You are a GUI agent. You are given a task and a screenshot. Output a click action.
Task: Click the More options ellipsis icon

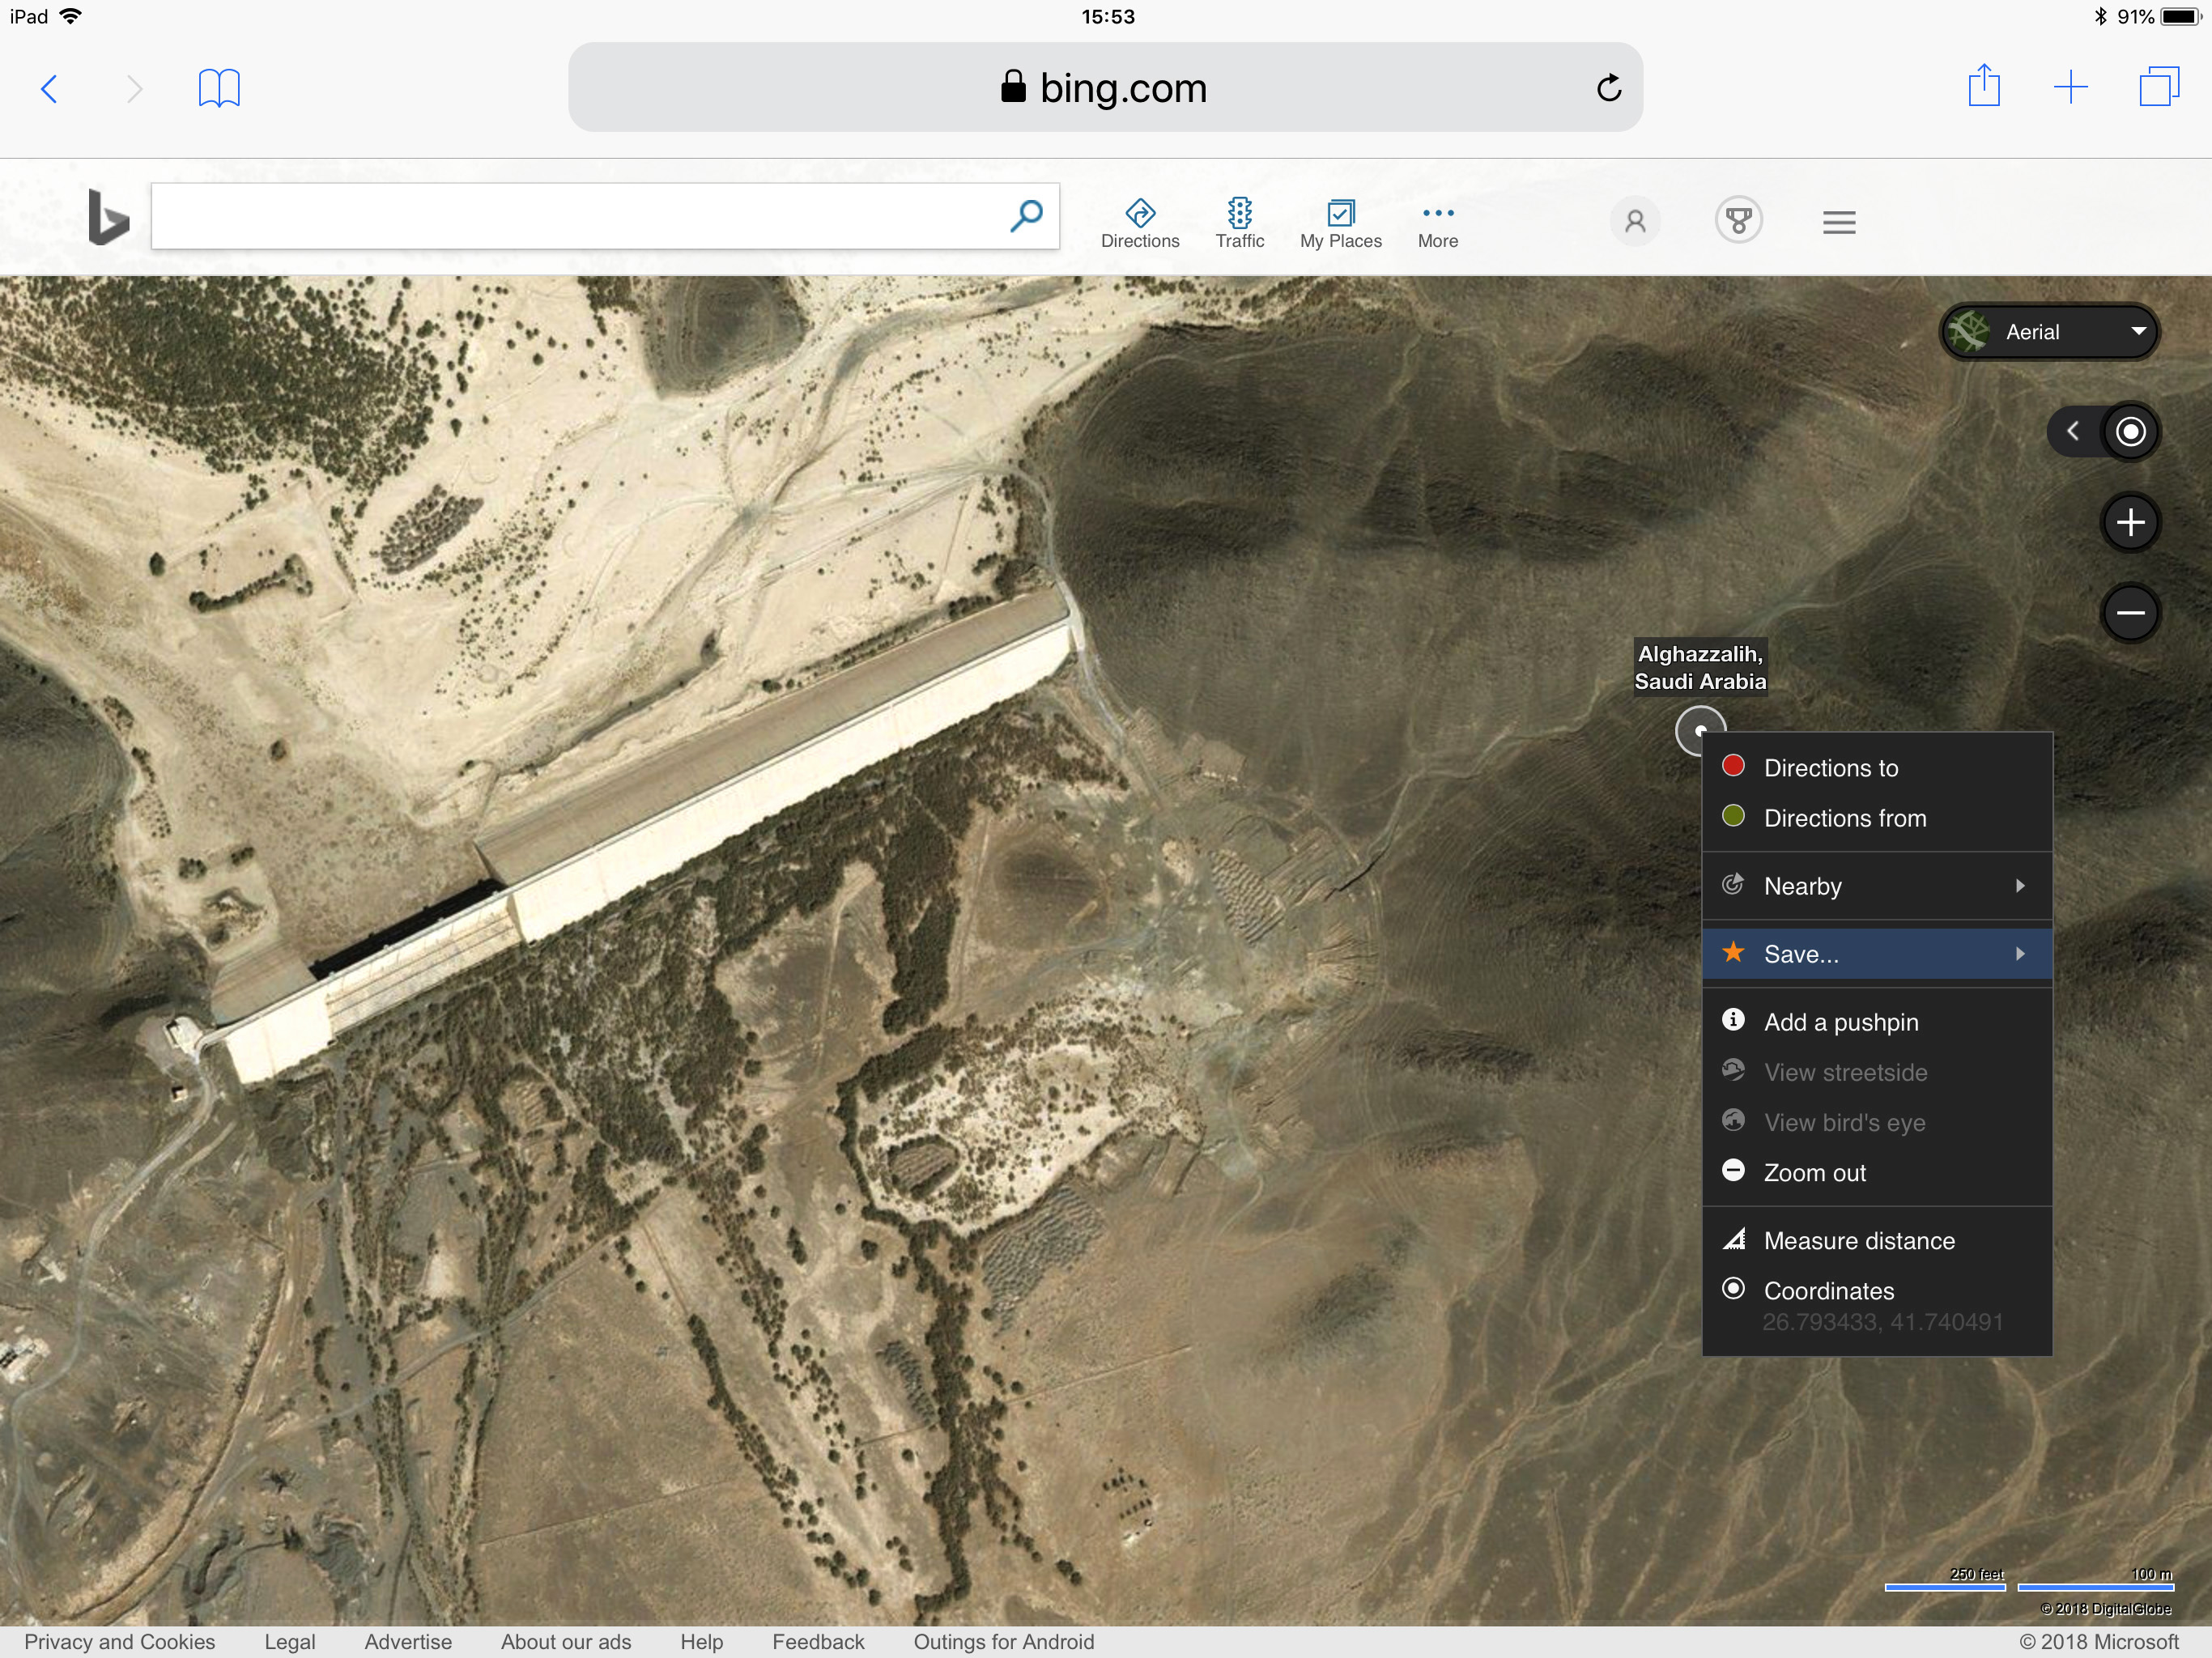point(1437,213)
